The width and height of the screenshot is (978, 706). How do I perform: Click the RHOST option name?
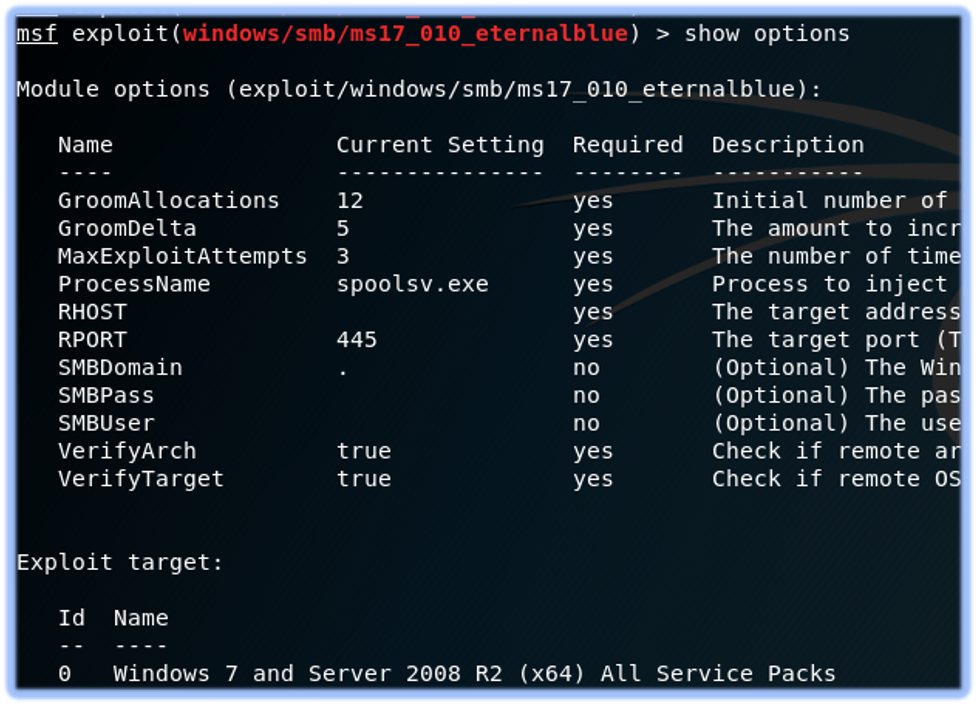pyautogui.click(x=92, y=312)
